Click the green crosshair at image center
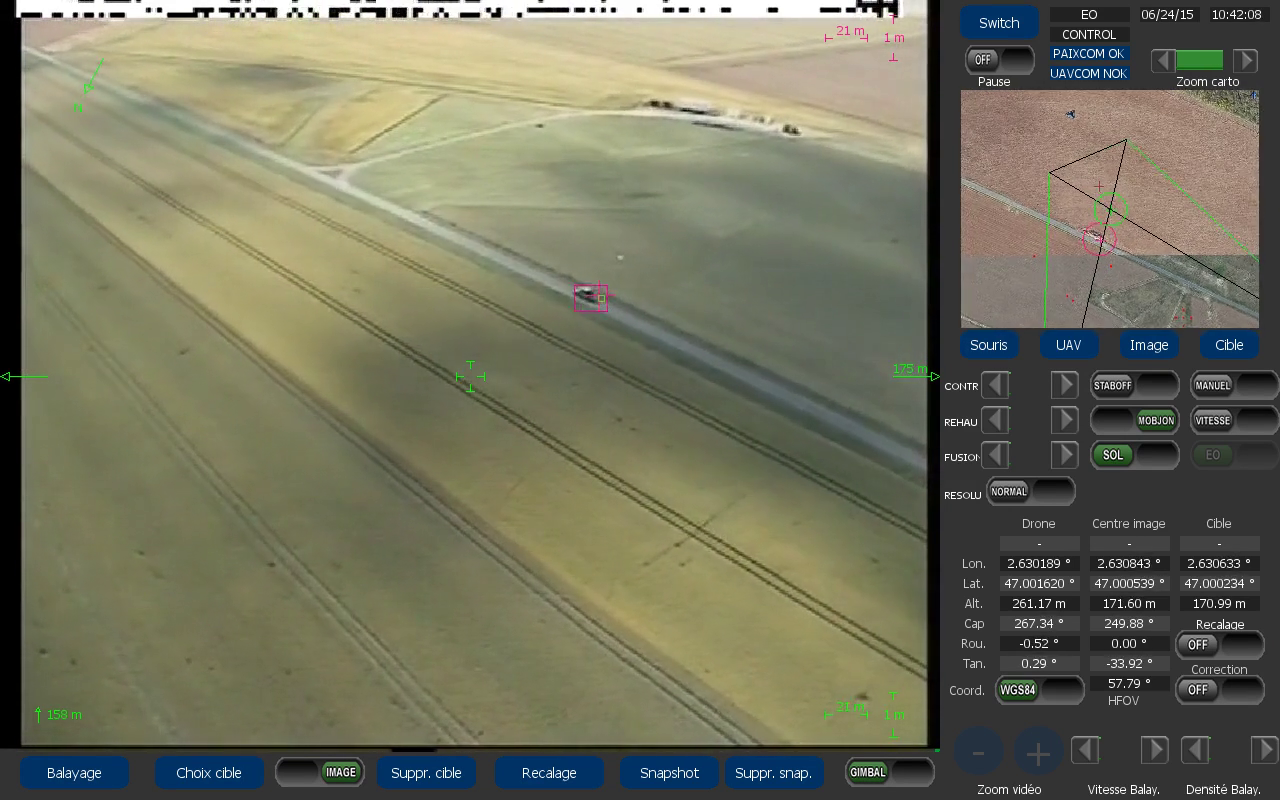Image resolution: width=1280 pixels, height=800 pixels. point(470,376)
